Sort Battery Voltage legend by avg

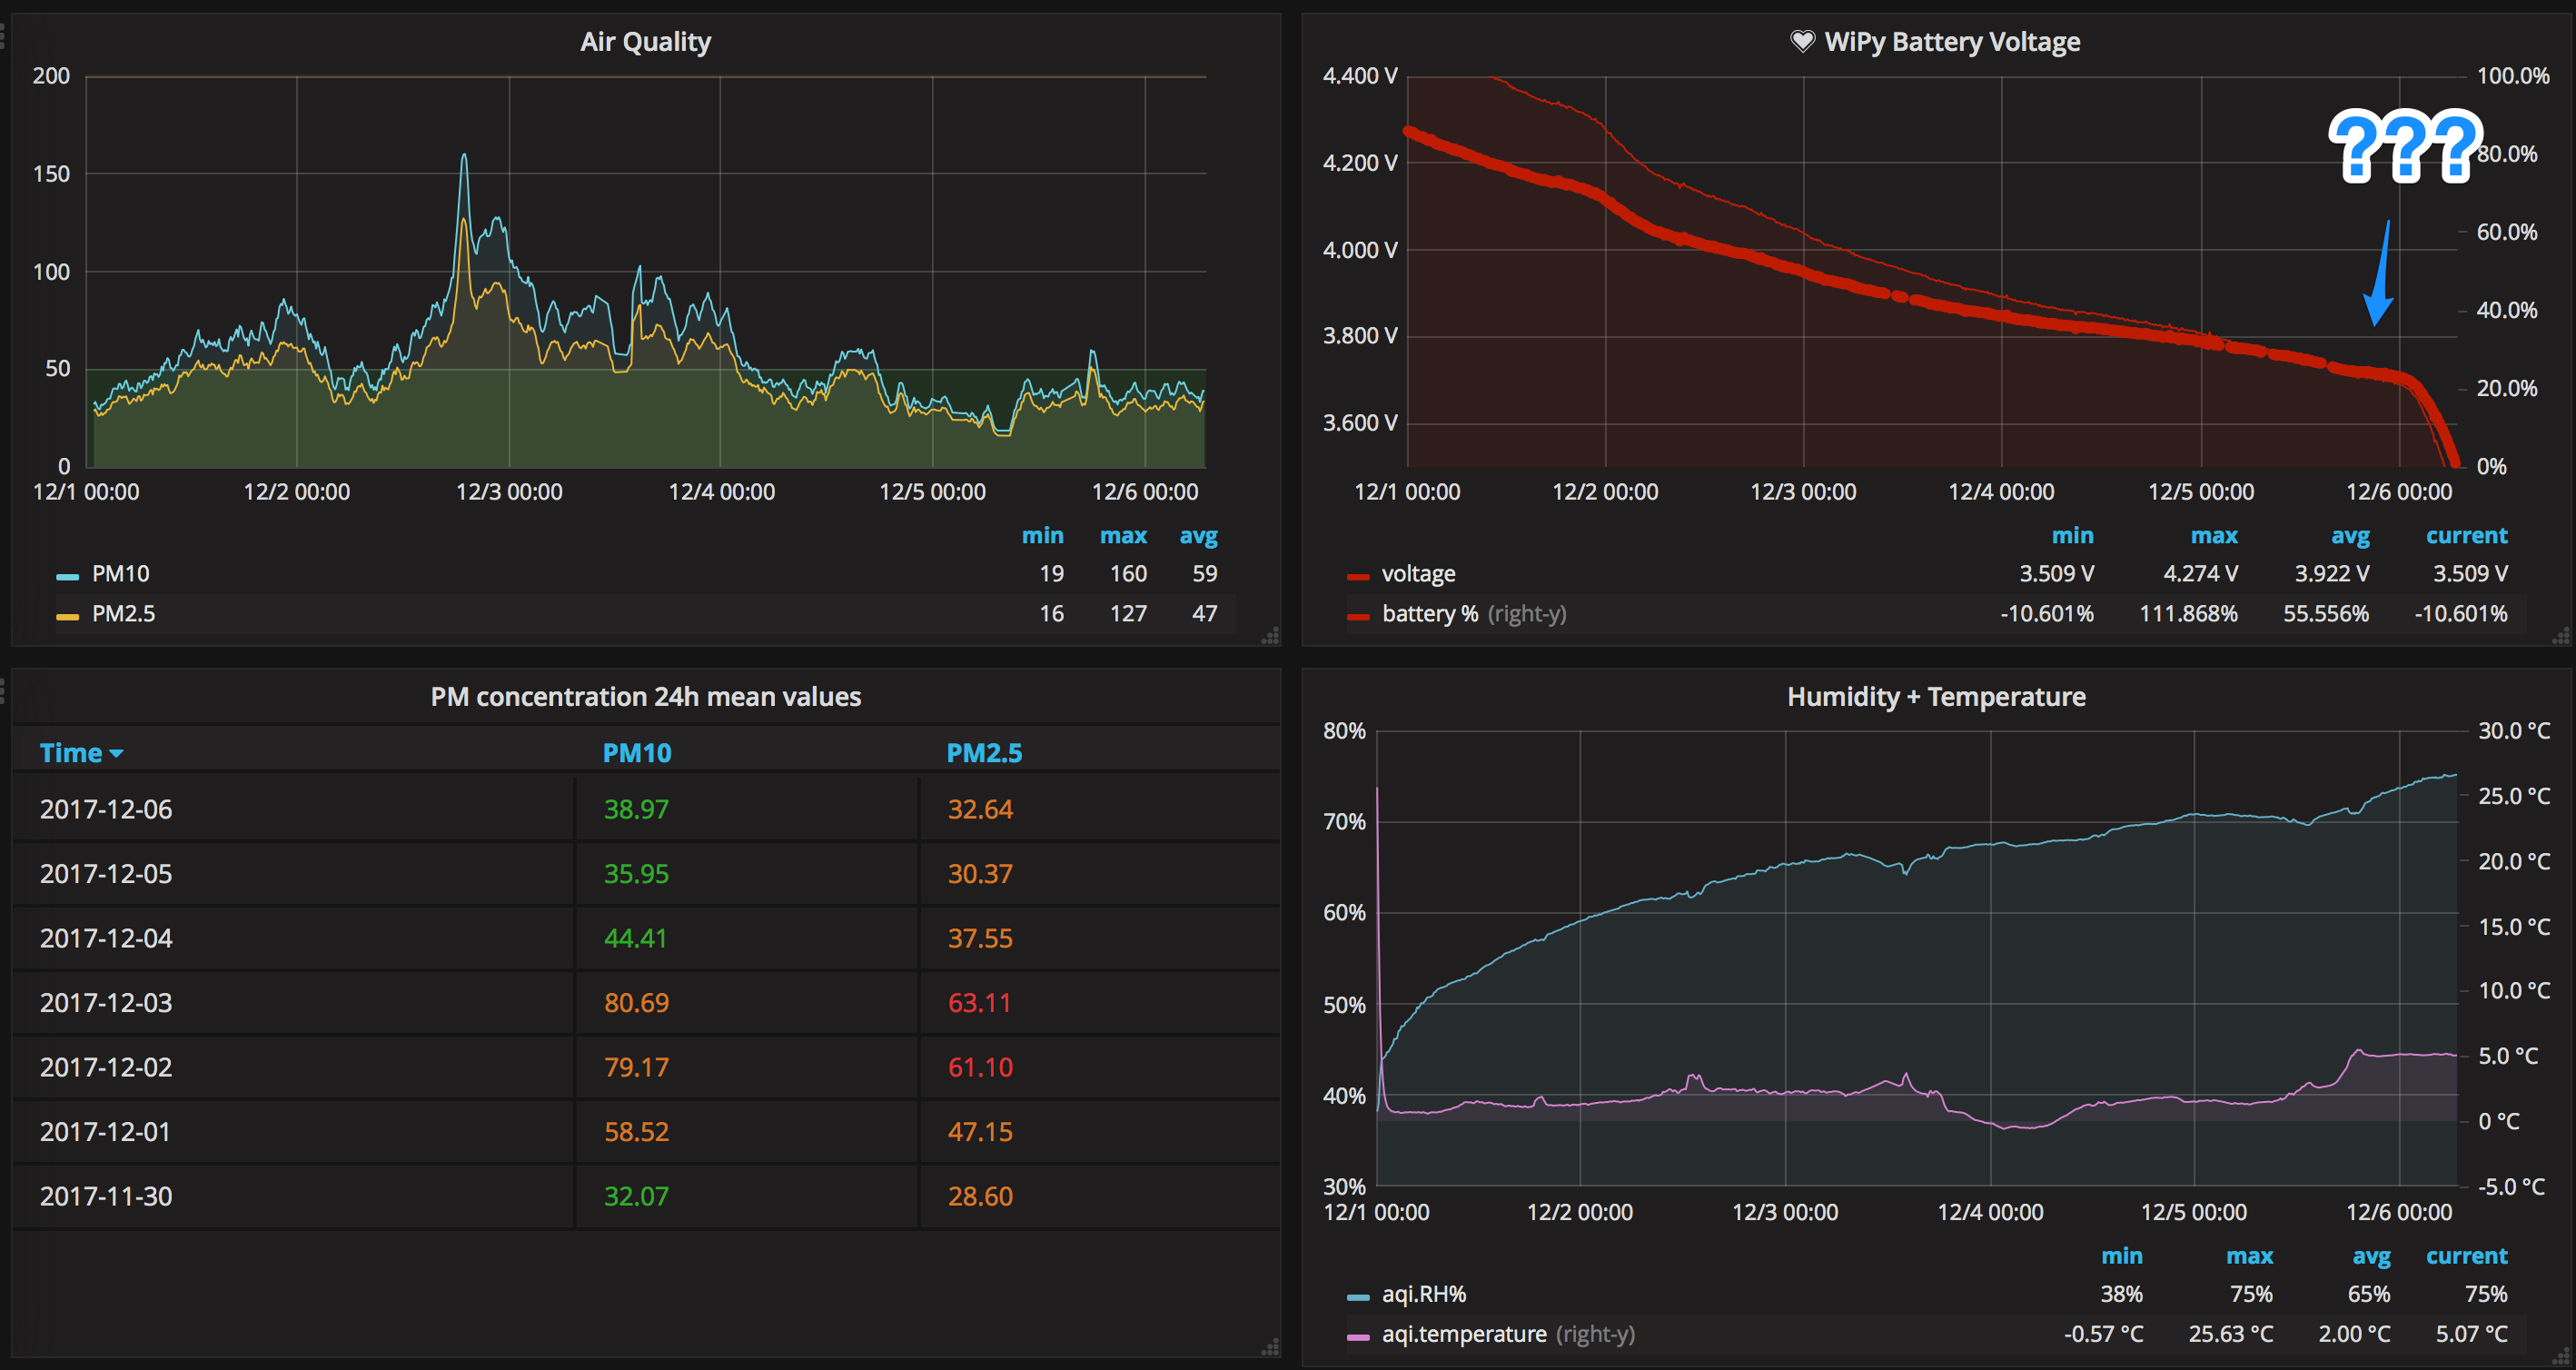(2350, 537)
